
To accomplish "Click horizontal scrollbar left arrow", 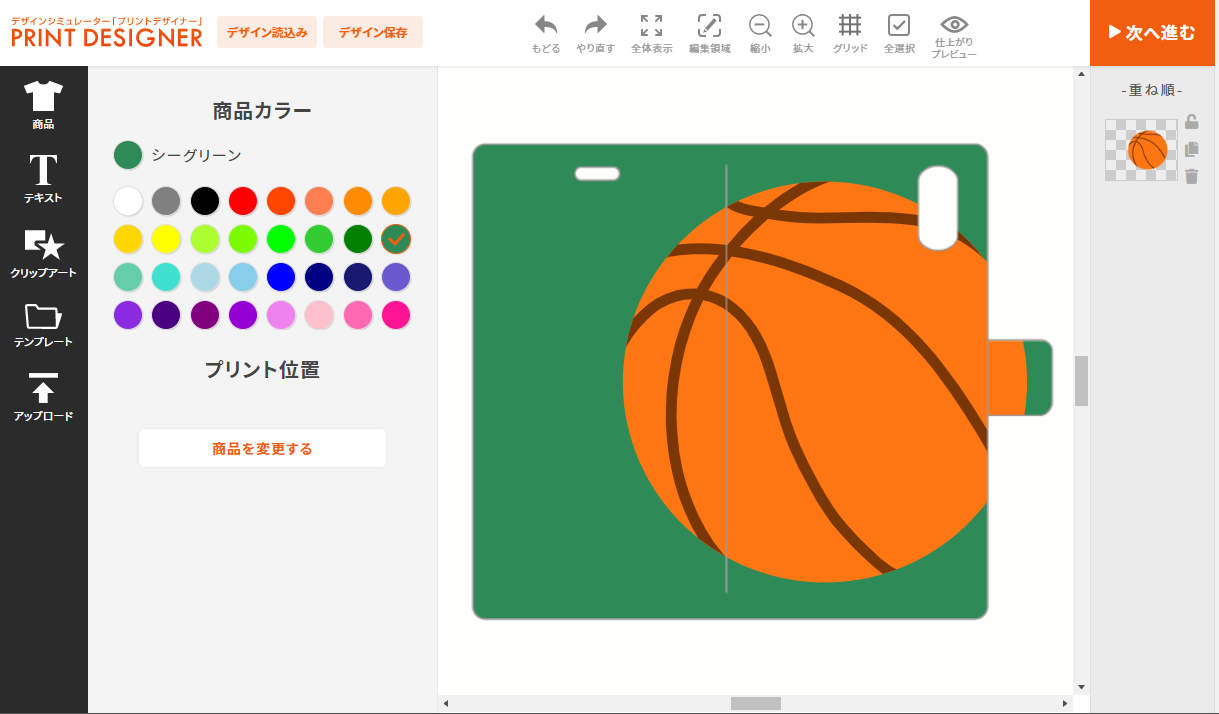I will tap(446, 704).
